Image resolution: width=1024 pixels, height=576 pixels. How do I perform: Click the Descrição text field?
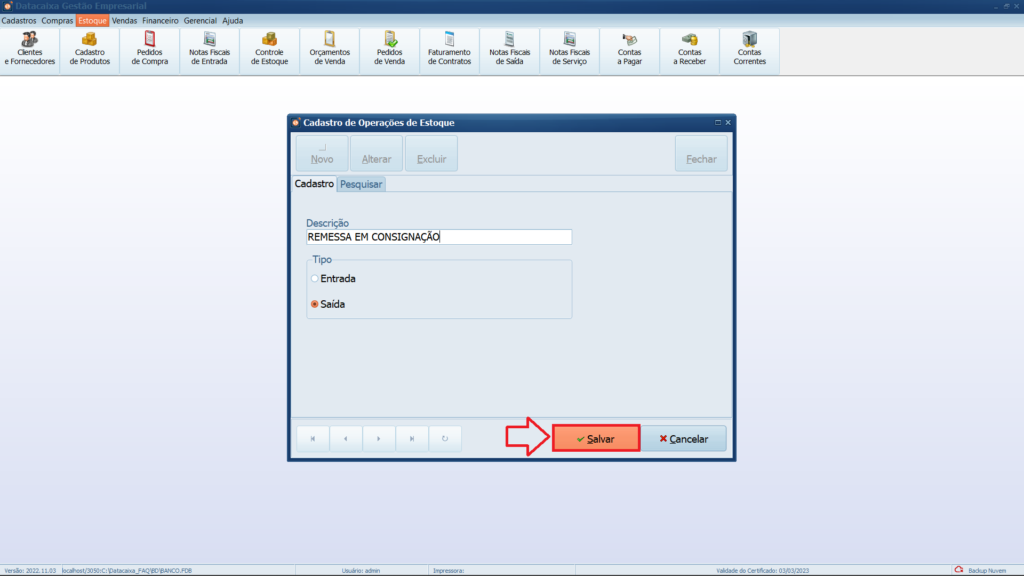point(439,237)
